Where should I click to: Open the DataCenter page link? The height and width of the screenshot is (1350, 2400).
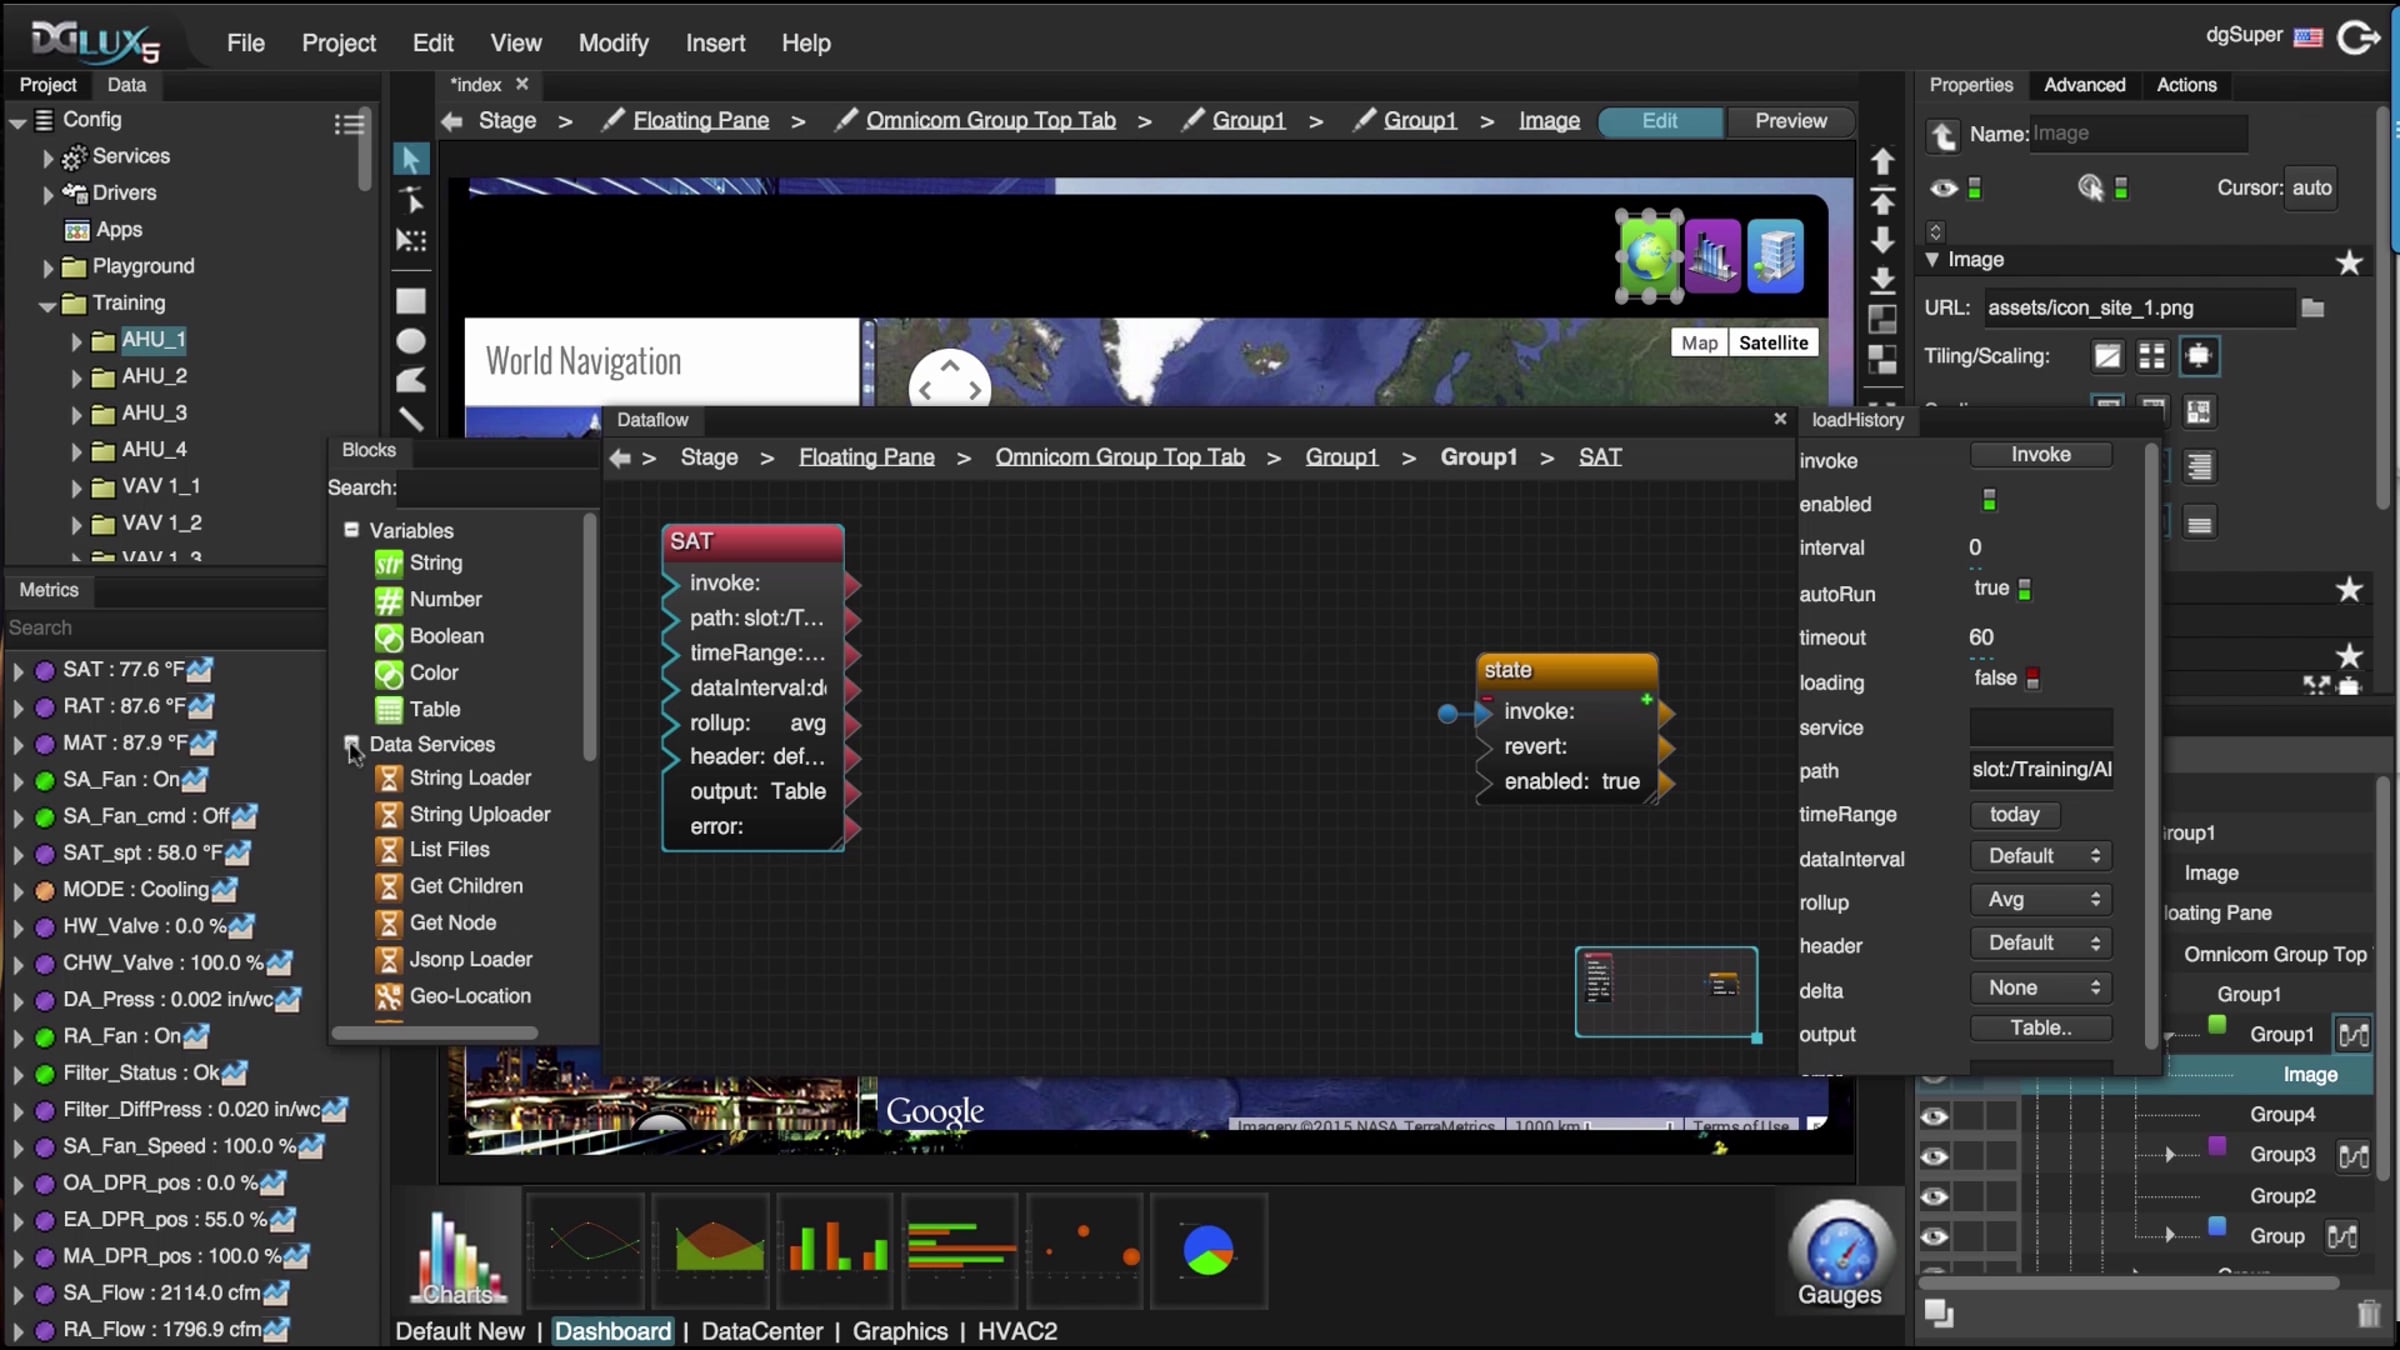coord(762,1332)
